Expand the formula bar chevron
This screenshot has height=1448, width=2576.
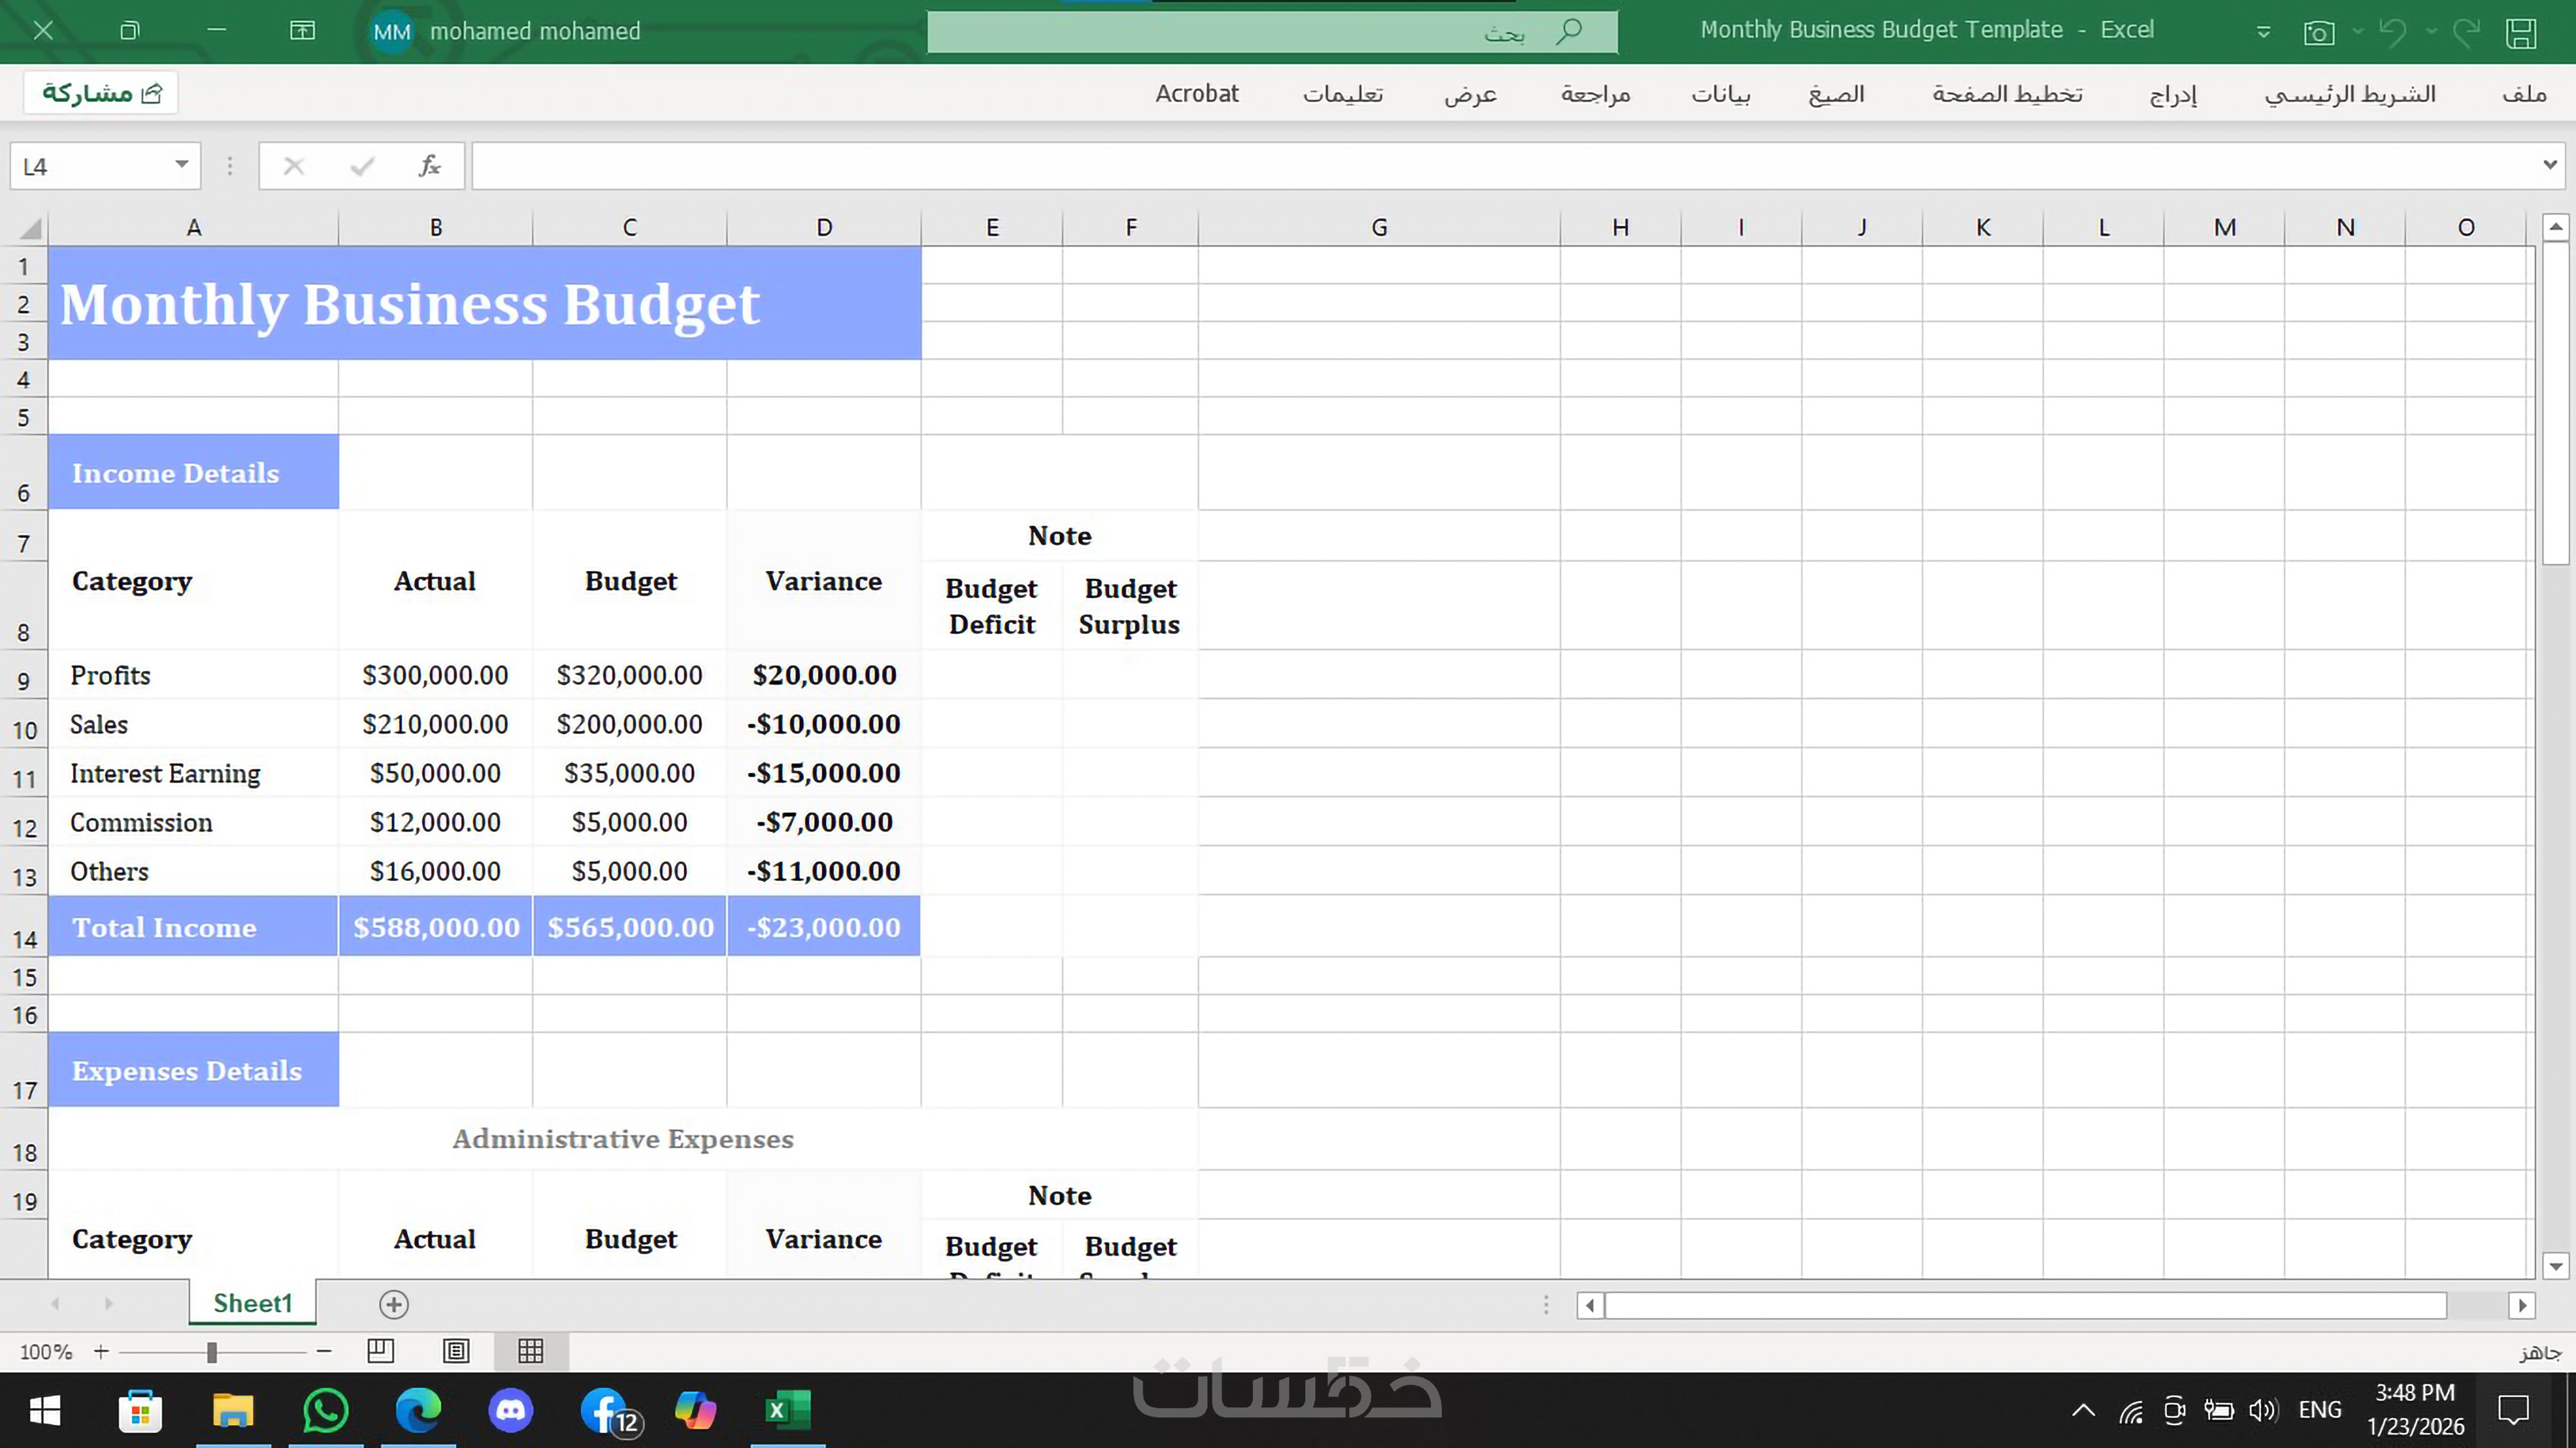click(2550, 165)
